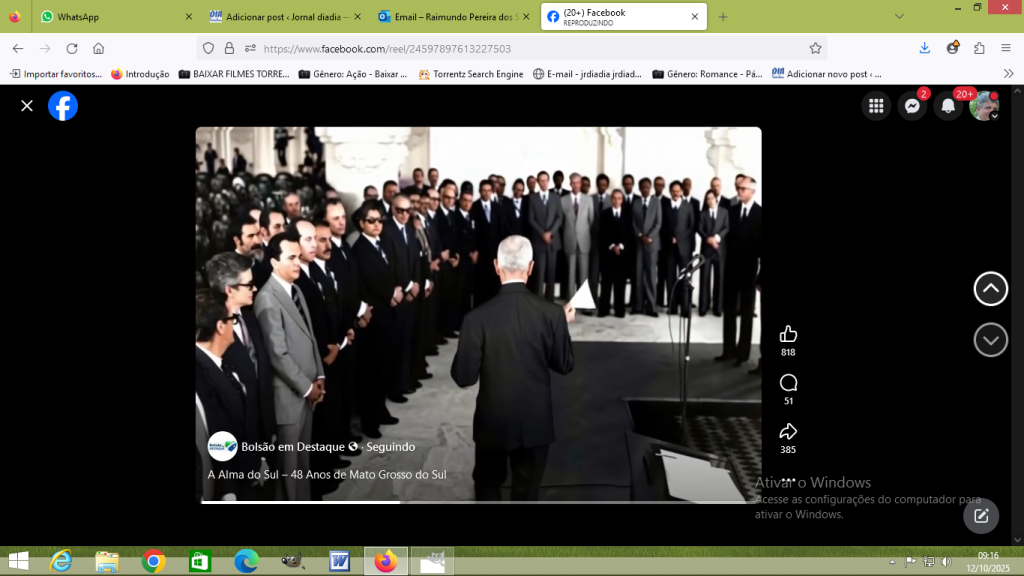This screenshot has height=576, width=1024.
Task: Go to Facebook home via logo
Action: [x=63, y=106]
